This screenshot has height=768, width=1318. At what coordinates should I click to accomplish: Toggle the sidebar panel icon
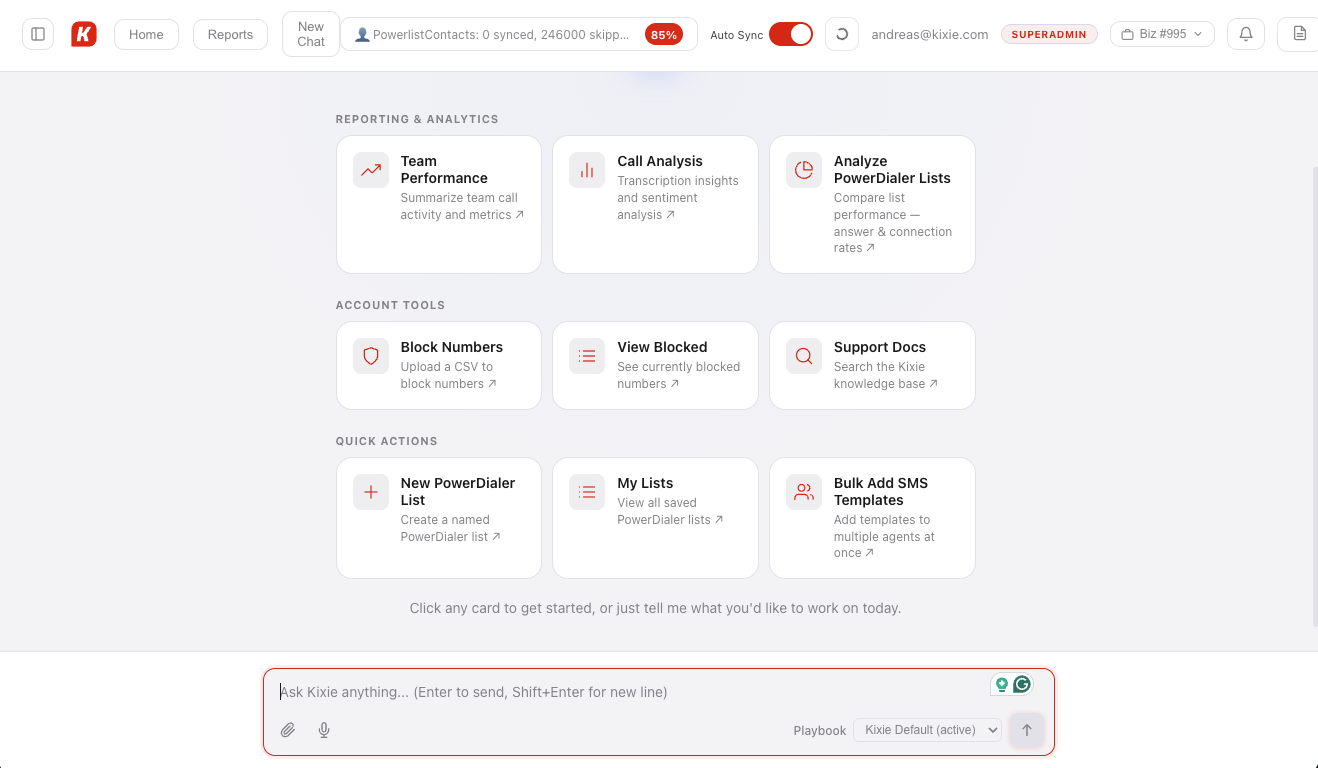(x=38, y=34)
